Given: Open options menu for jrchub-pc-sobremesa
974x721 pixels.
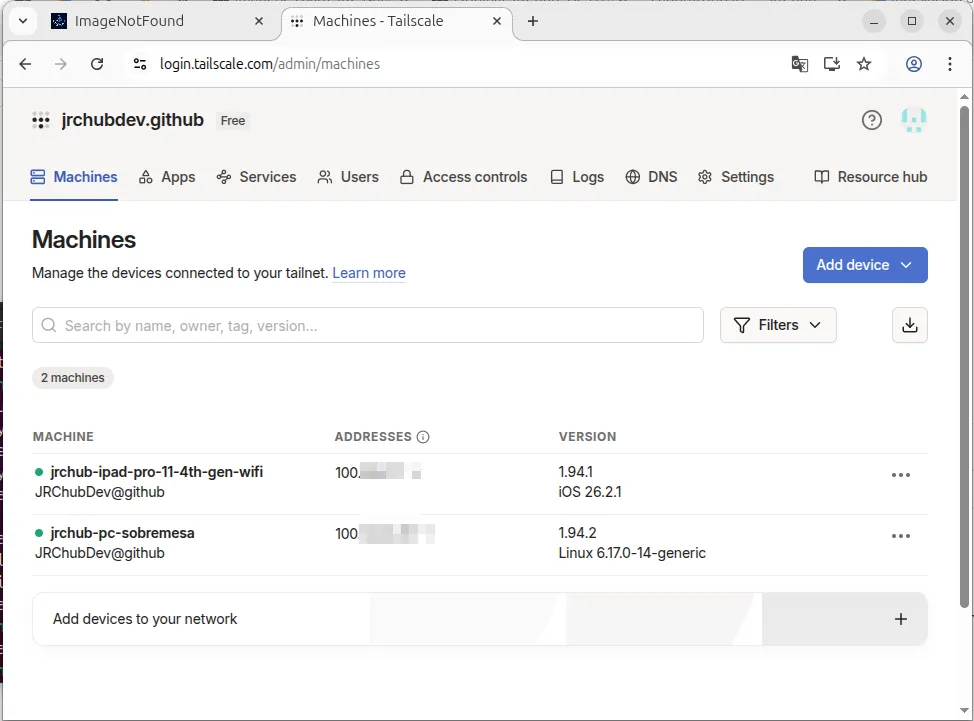Looking at the screenshot, I should 900,536.
